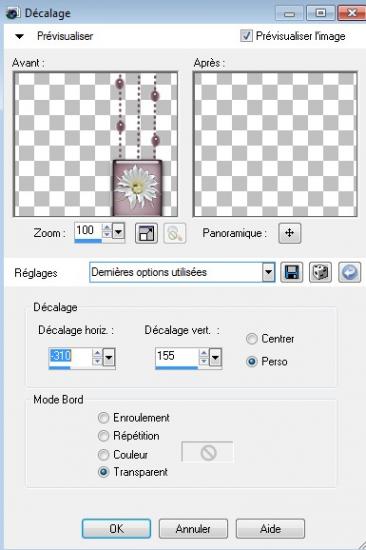This screenshot has height=550, width=366.
Task: Click the Décalage horiz. value field
Action: (71, 356)
